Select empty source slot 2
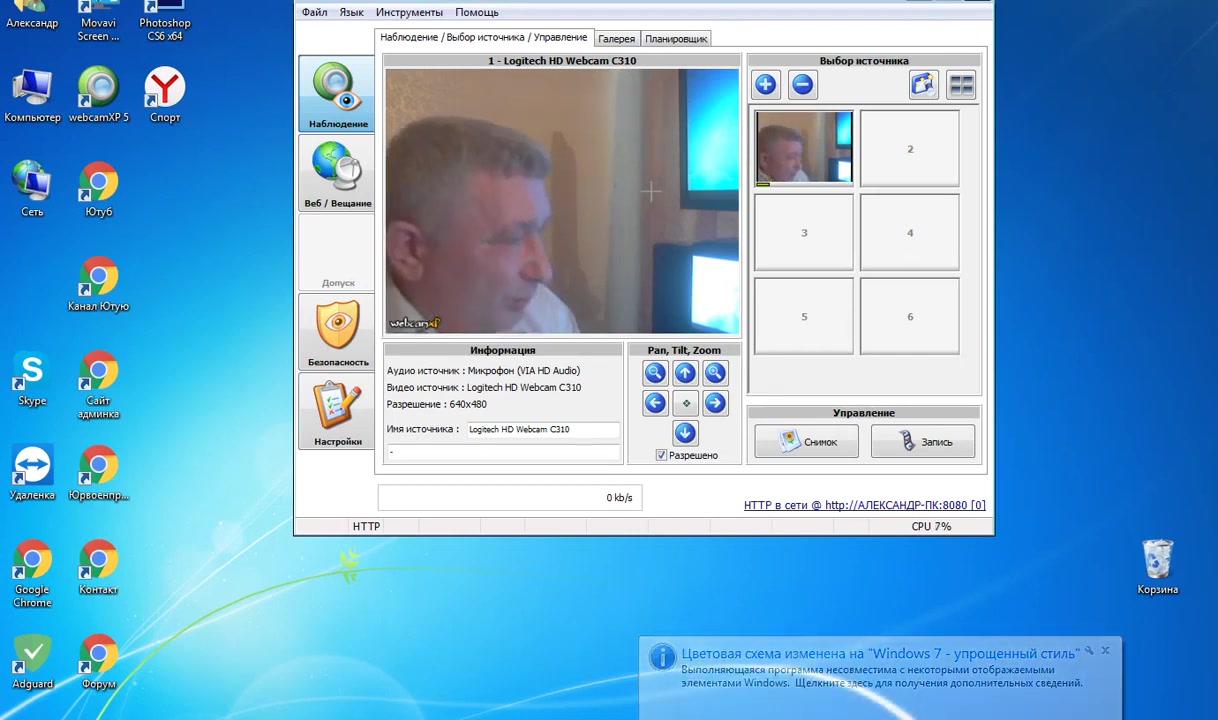The image size is (1218, 720). click(910, 149)
